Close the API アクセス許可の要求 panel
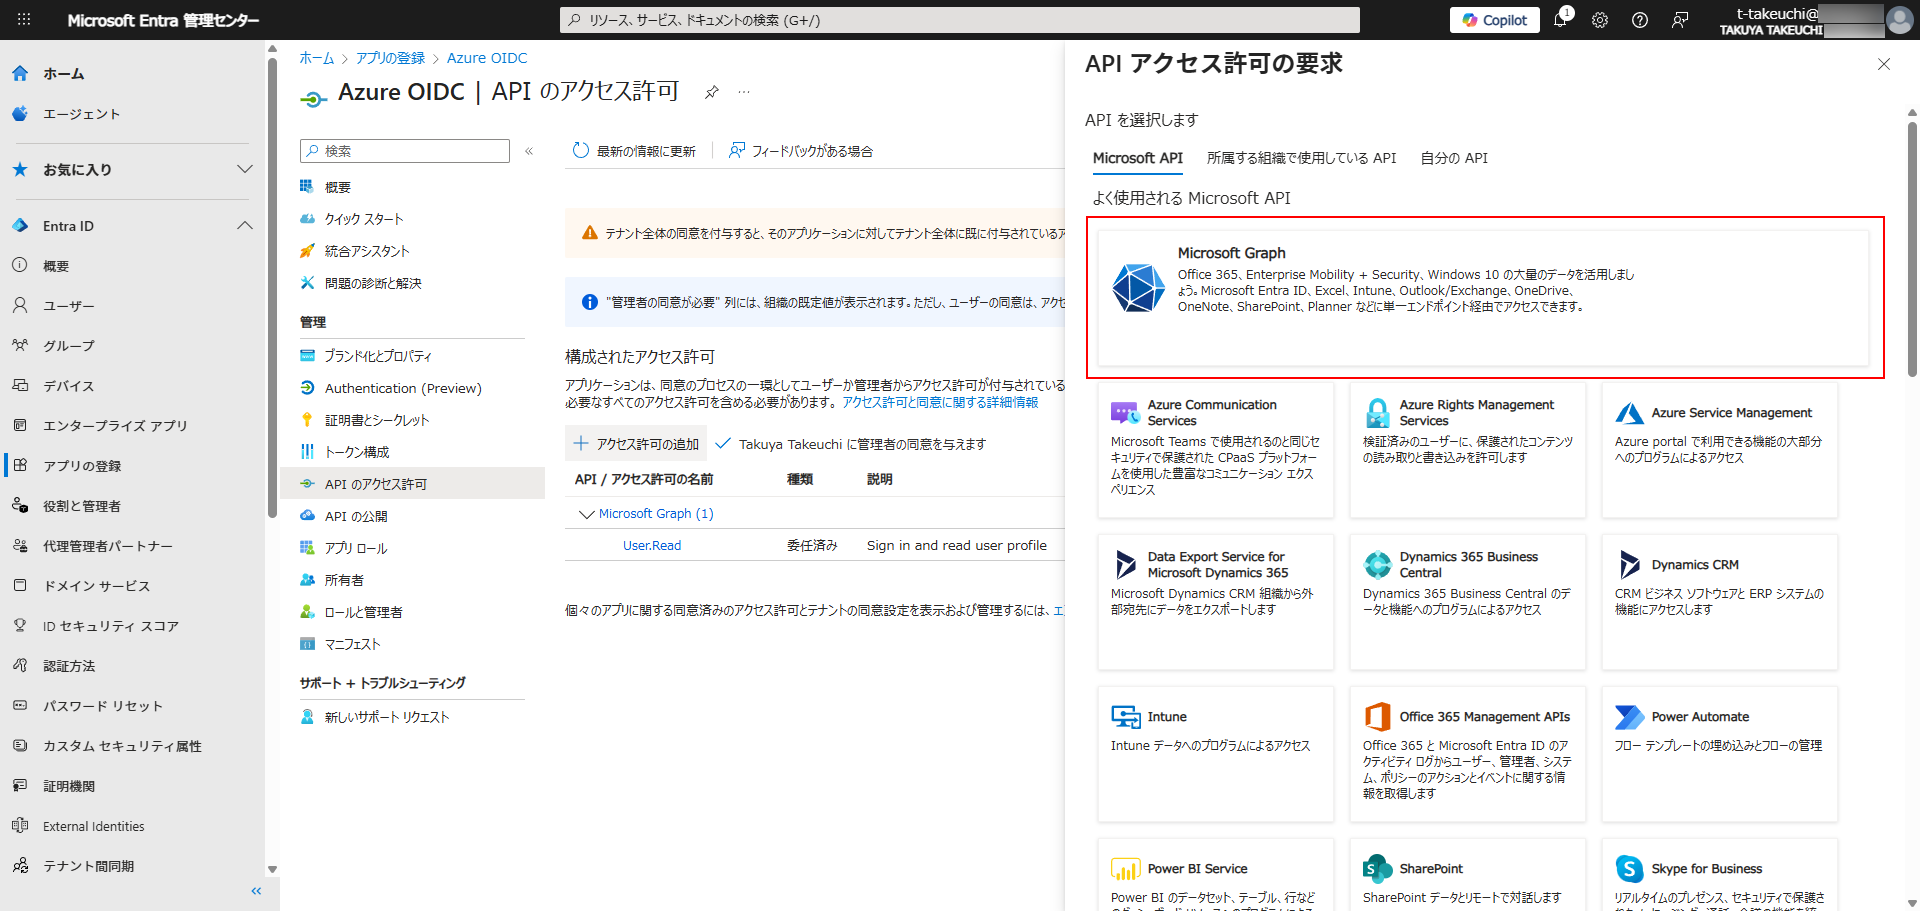Image resolution: width=1920 pixels, height=911 pixels. 1884,64
